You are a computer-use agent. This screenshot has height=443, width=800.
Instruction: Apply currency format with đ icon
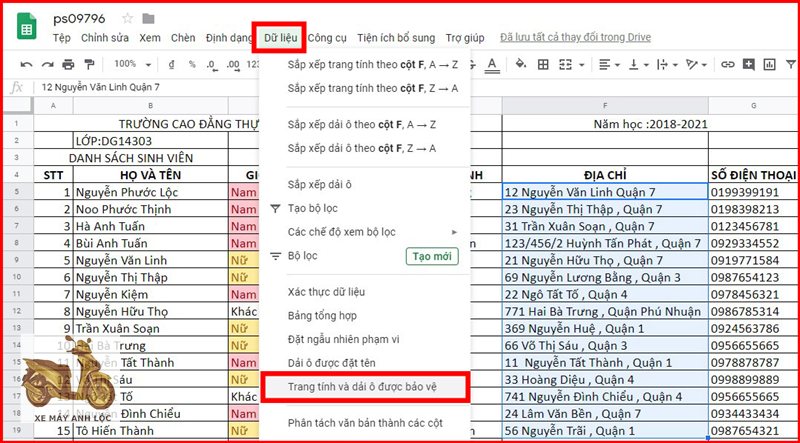point(171,64)
